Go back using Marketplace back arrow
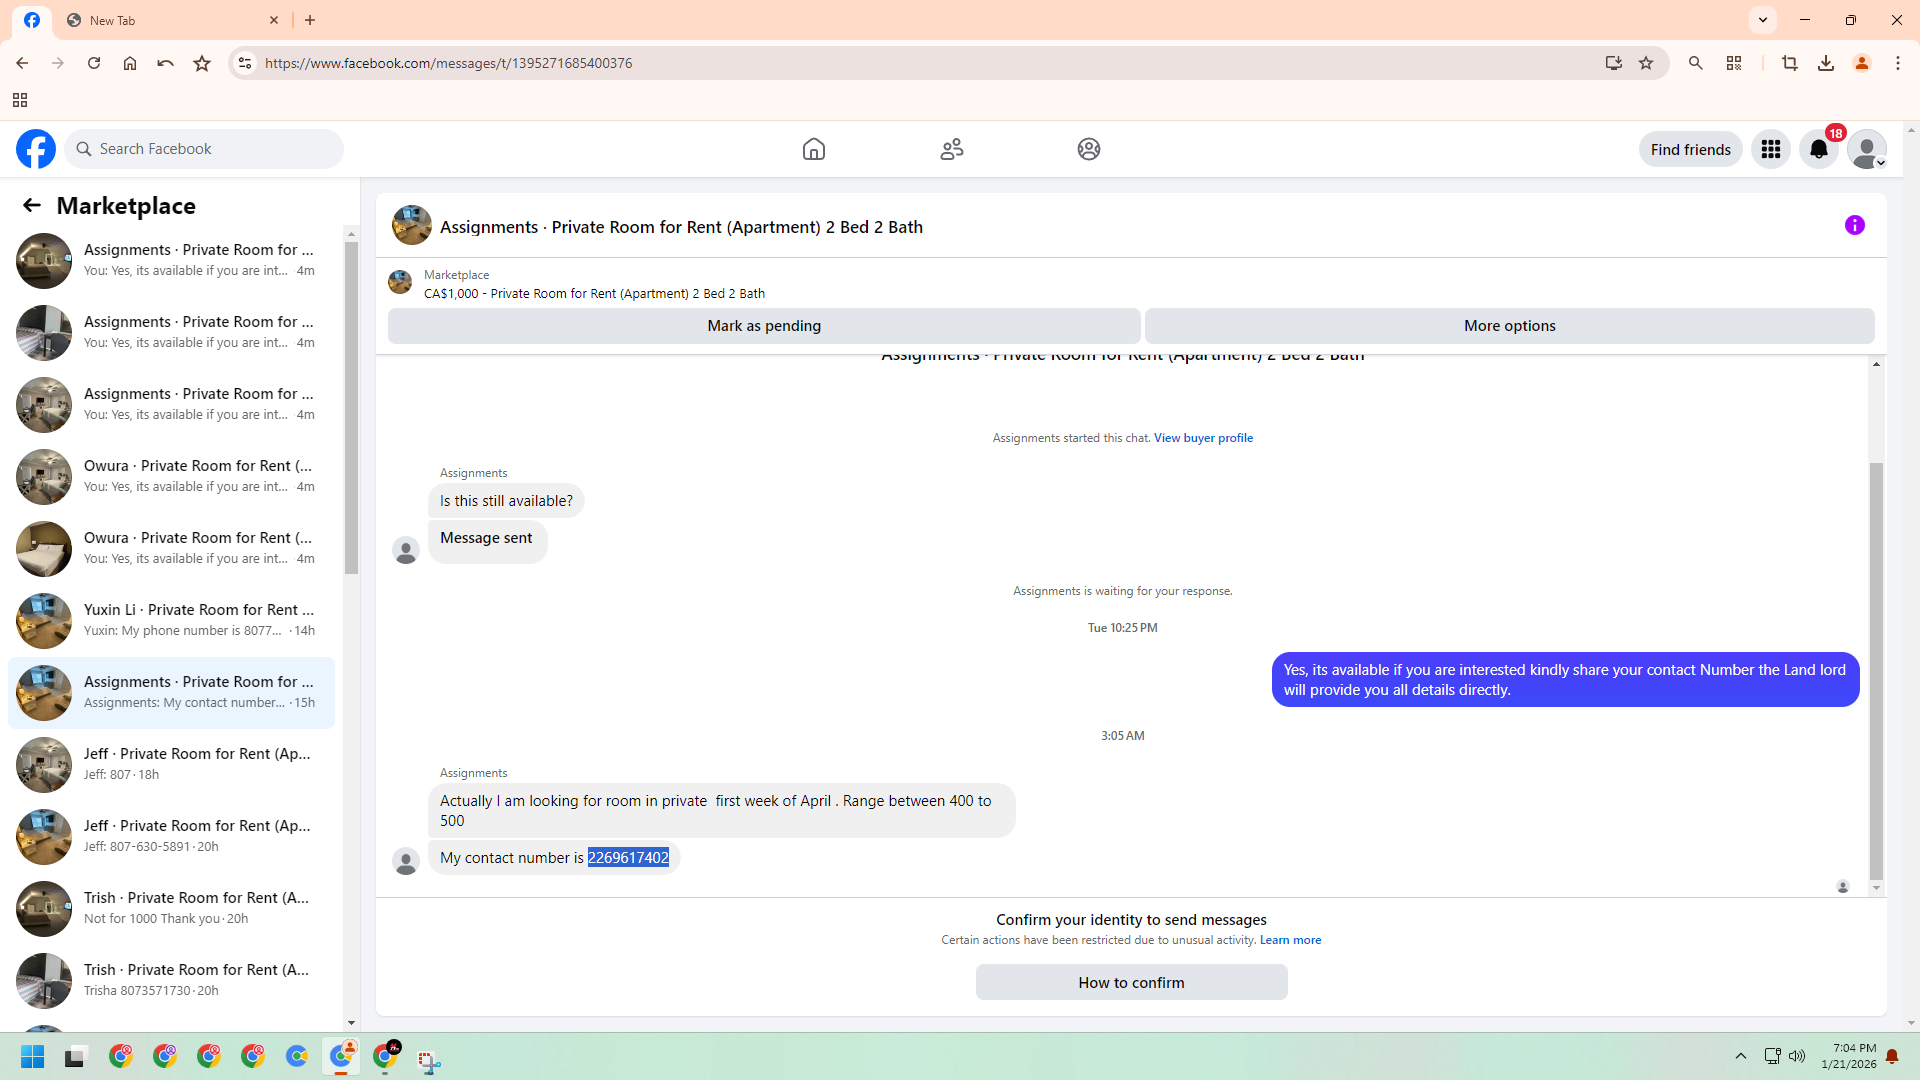1920x1080 pixels. [x=31, y=205]
